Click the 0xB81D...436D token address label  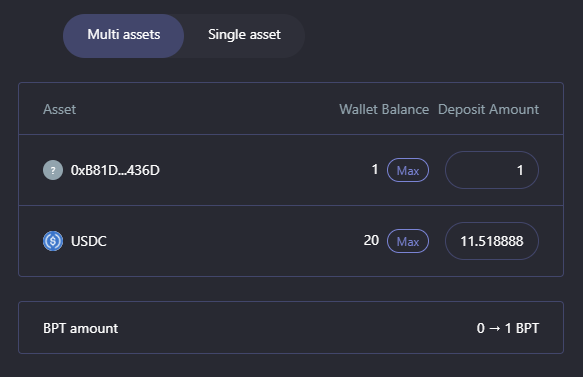click(x=115, y=170)
